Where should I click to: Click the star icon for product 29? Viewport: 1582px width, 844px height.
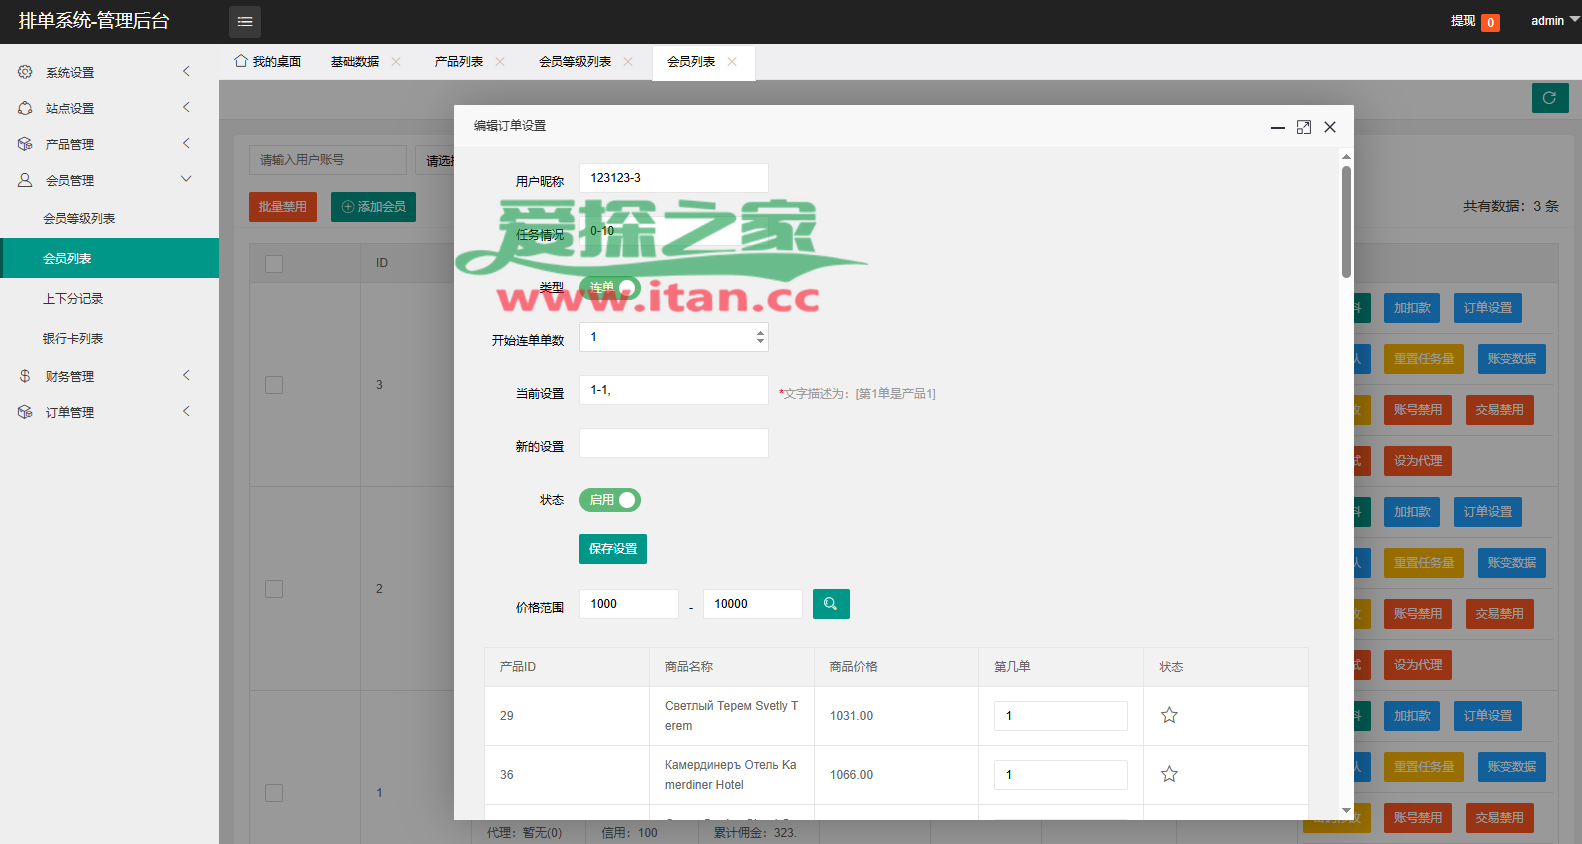pos(1169,715)
